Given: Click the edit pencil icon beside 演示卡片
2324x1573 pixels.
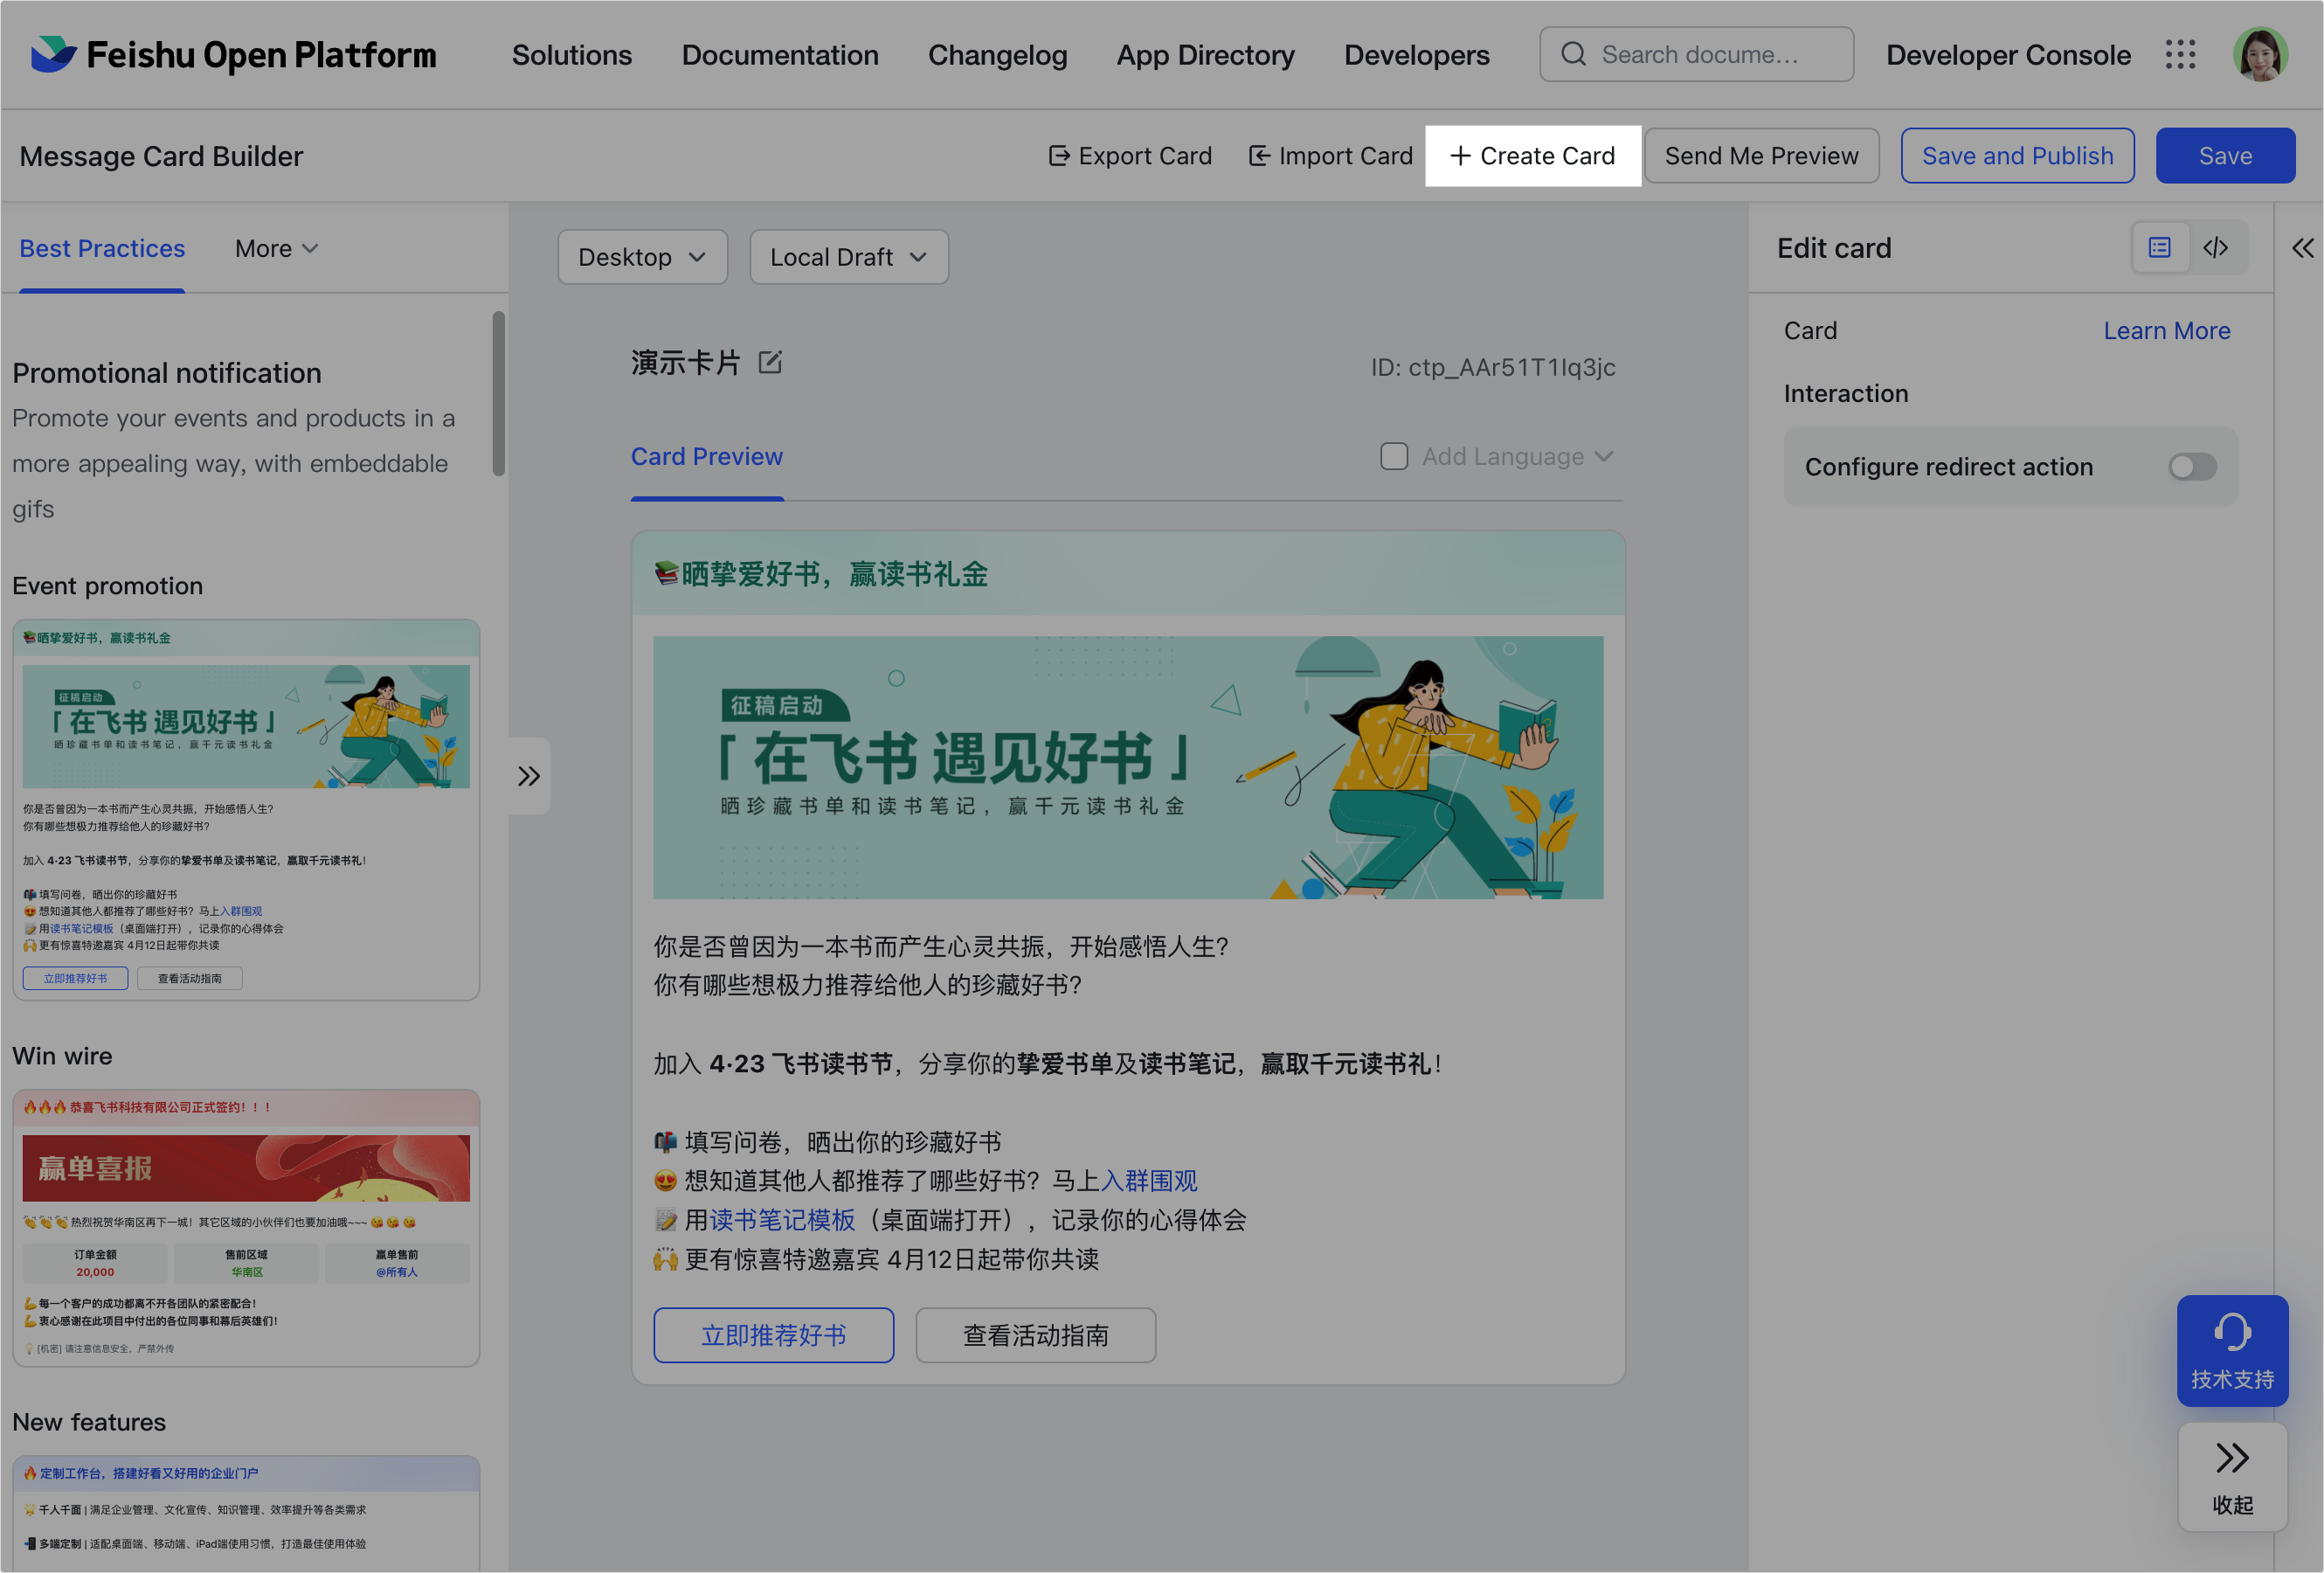Looking at the screenshot, I should (769, 362).
